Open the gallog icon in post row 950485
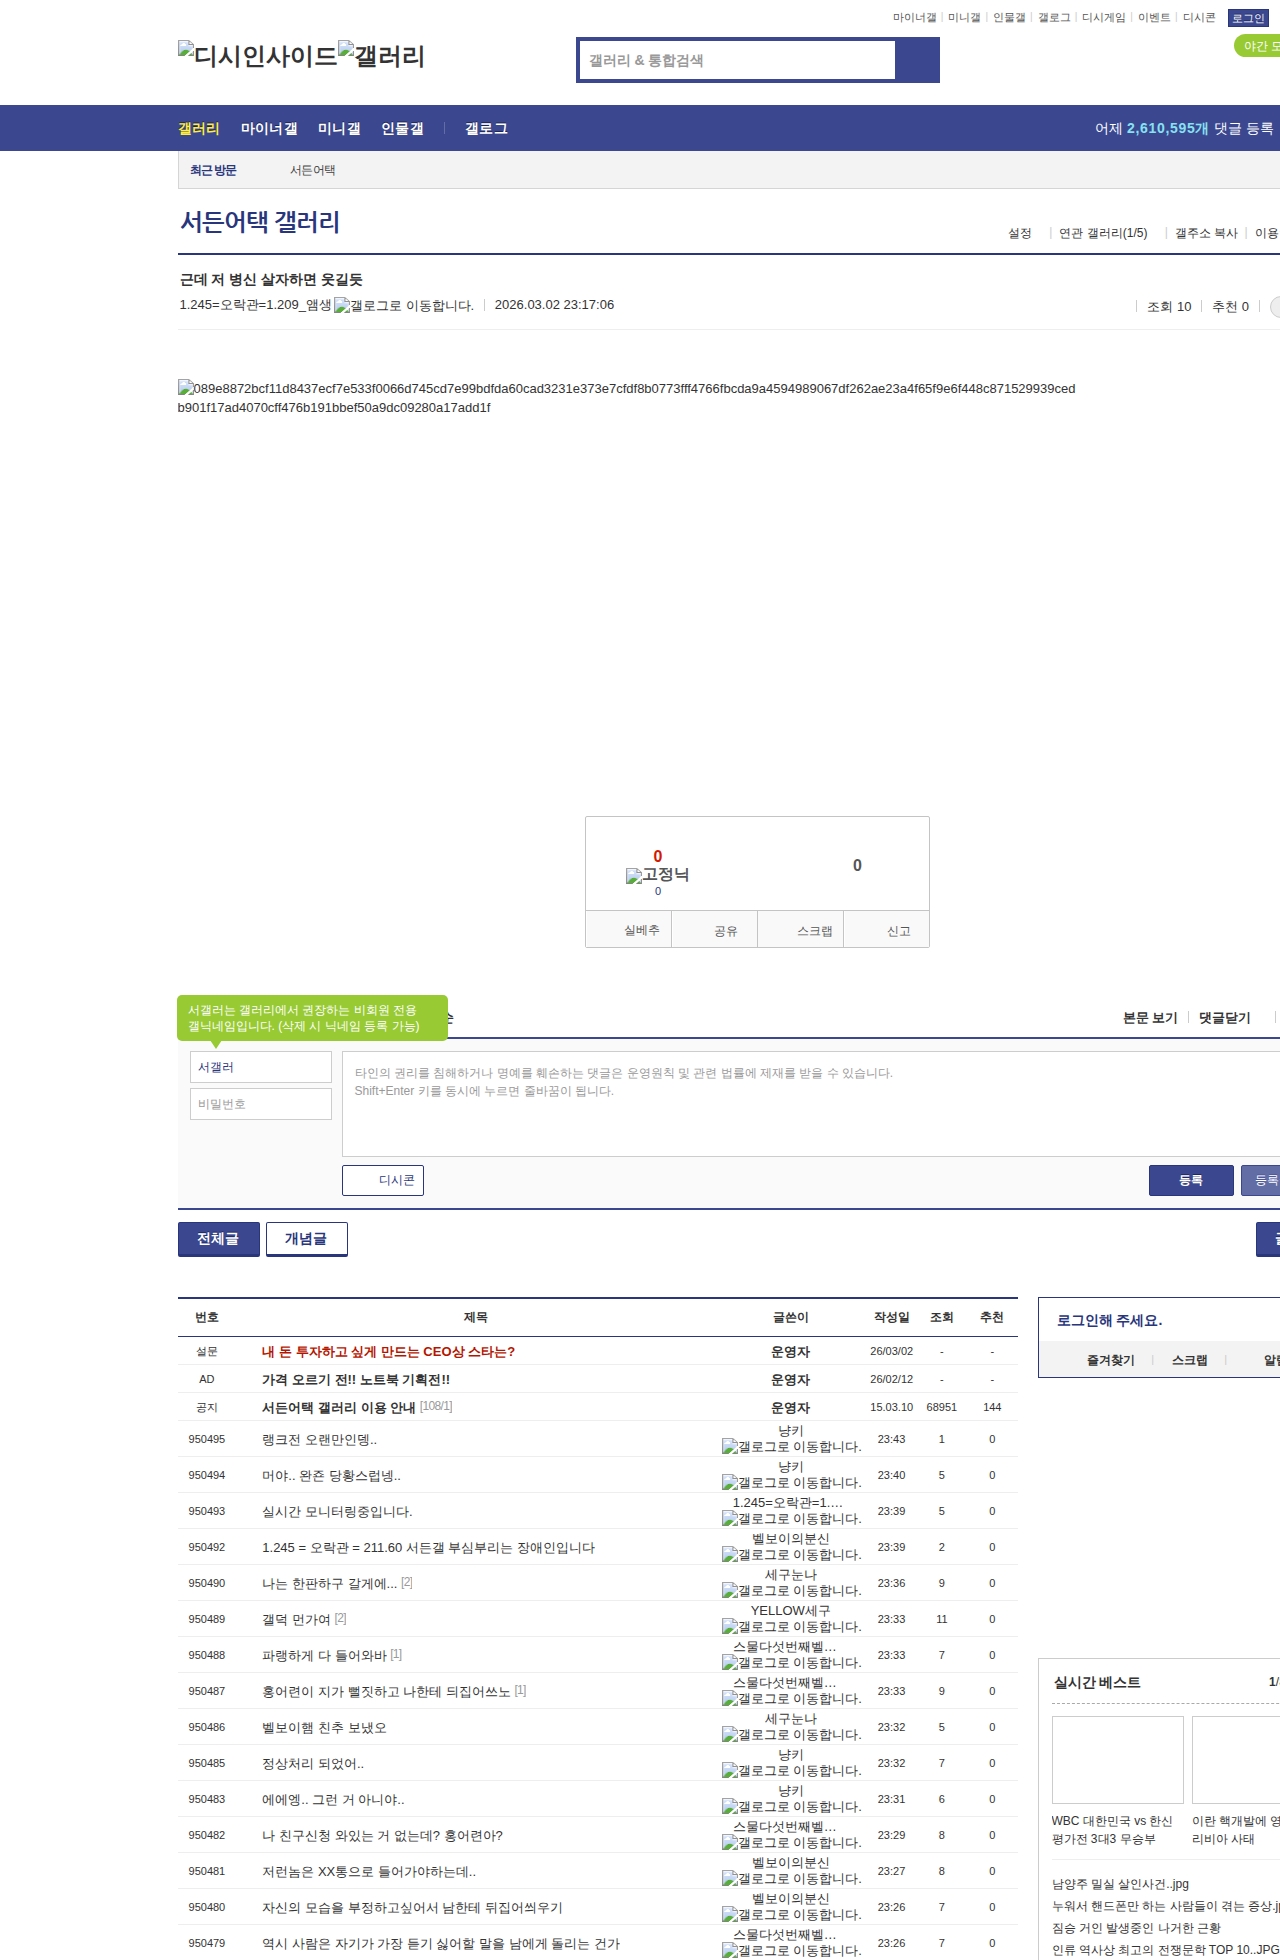This screenshot has height=1960, width=1280. pyautogui.click(x=791, y=1771)
